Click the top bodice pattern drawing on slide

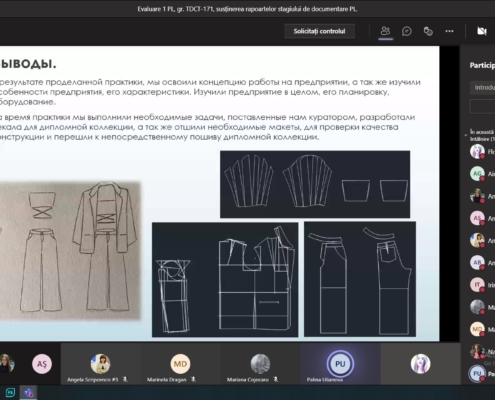[x=315, y=184]
